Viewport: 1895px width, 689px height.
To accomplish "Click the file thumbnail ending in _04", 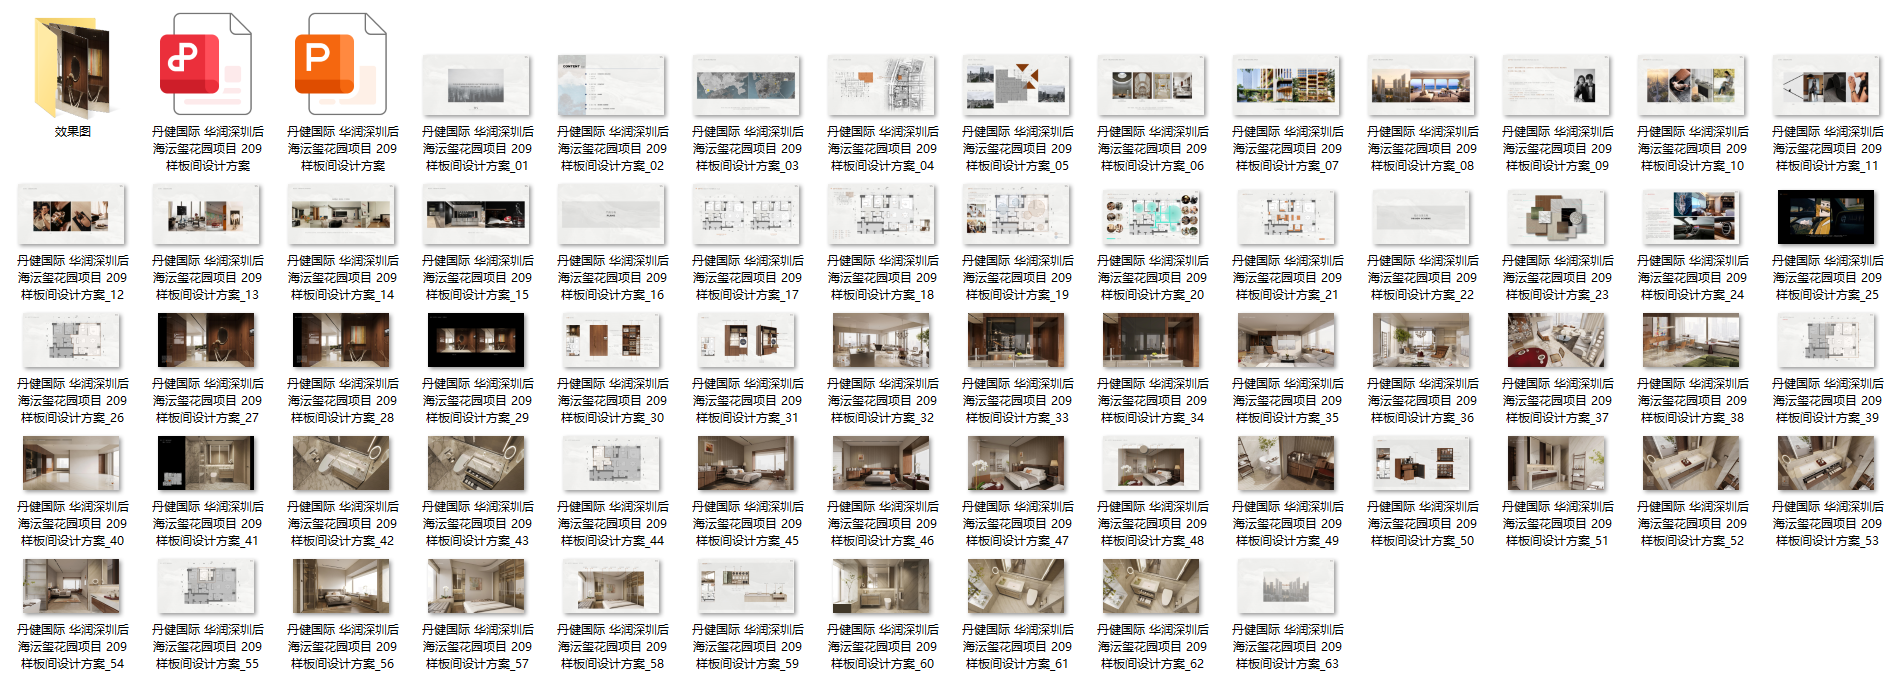I will tap(881, 86).
